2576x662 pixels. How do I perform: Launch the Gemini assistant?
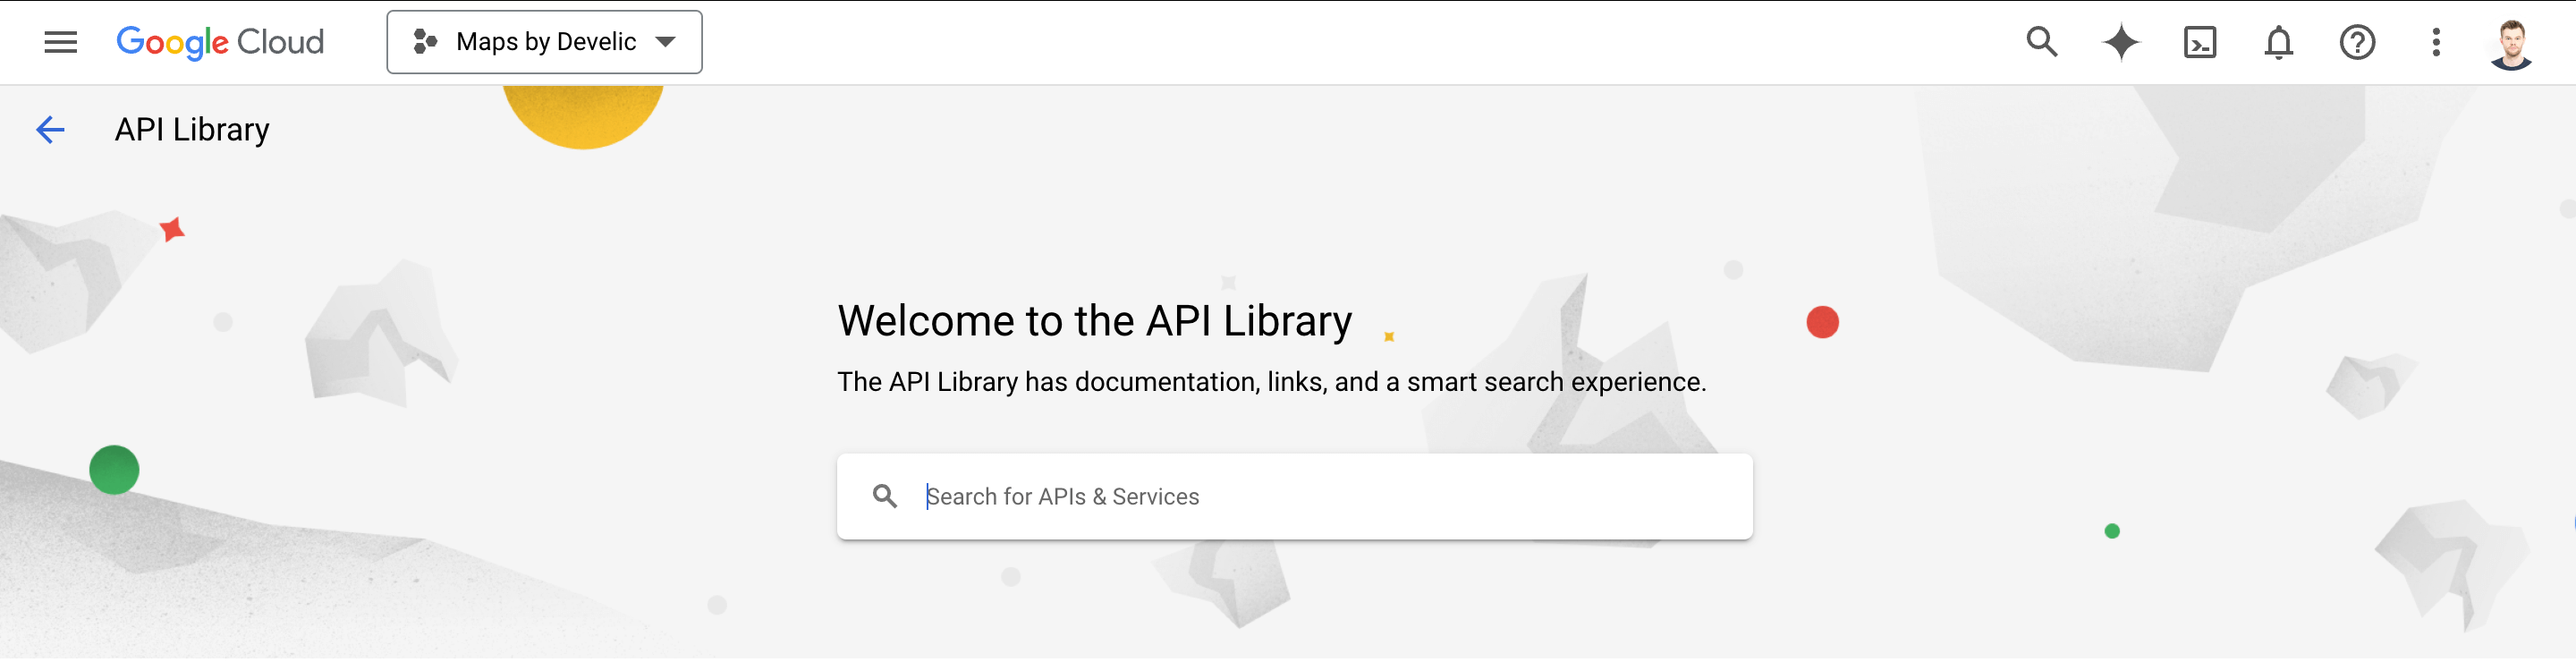coord(2120,42)
